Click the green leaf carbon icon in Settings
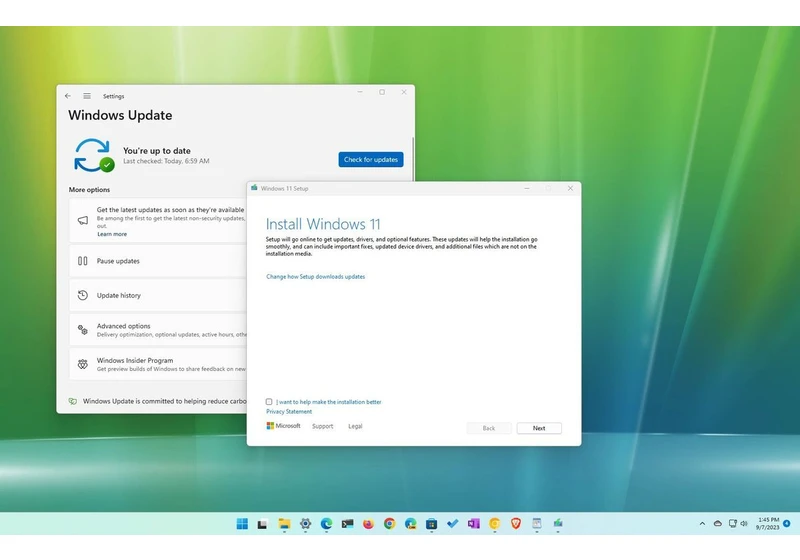 (73, 401)
